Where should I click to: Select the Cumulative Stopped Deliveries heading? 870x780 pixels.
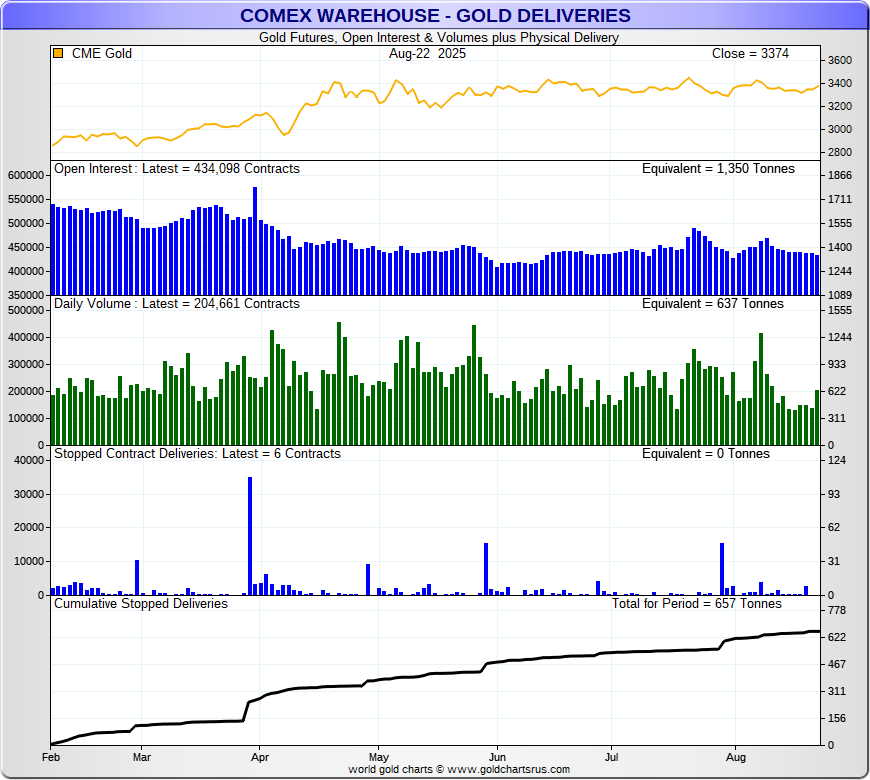(141, 604)
